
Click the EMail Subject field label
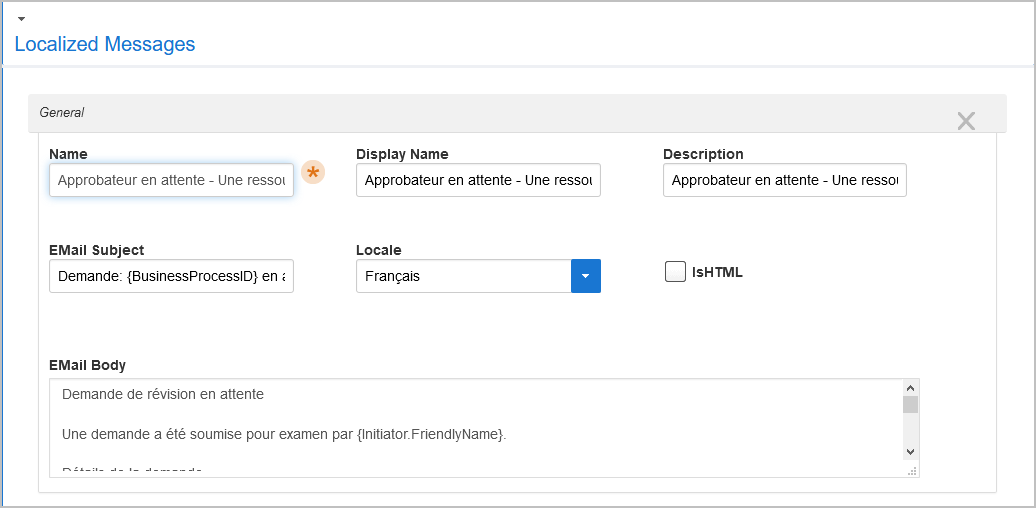96,250
